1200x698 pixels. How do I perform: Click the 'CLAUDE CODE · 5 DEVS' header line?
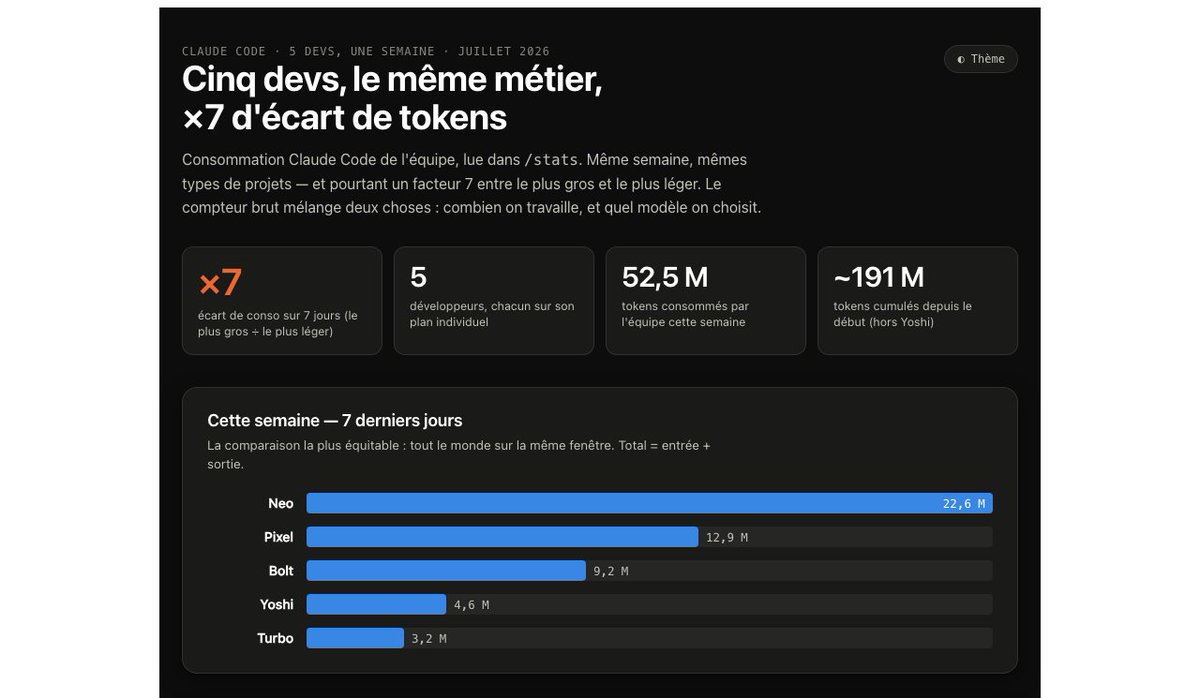pos(366,51)
